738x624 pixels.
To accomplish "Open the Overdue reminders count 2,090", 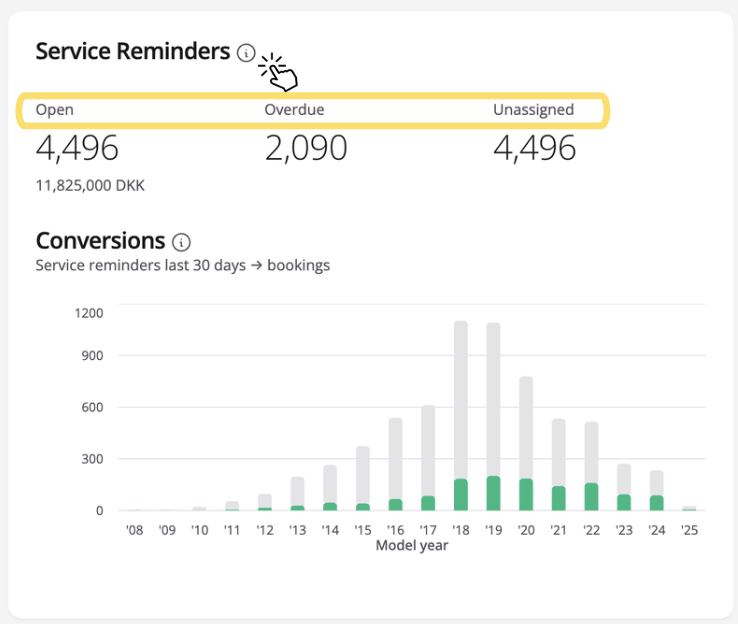I will click(306, 148).
